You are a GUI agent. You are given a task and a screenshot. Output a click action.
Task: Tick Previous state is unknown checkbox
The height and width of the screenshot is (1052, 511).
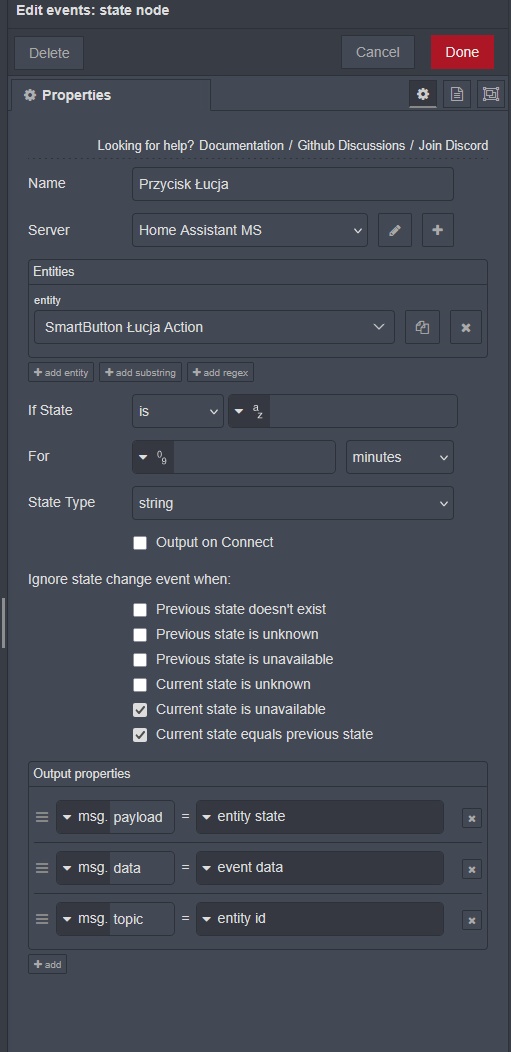click(x=139, y=635)
